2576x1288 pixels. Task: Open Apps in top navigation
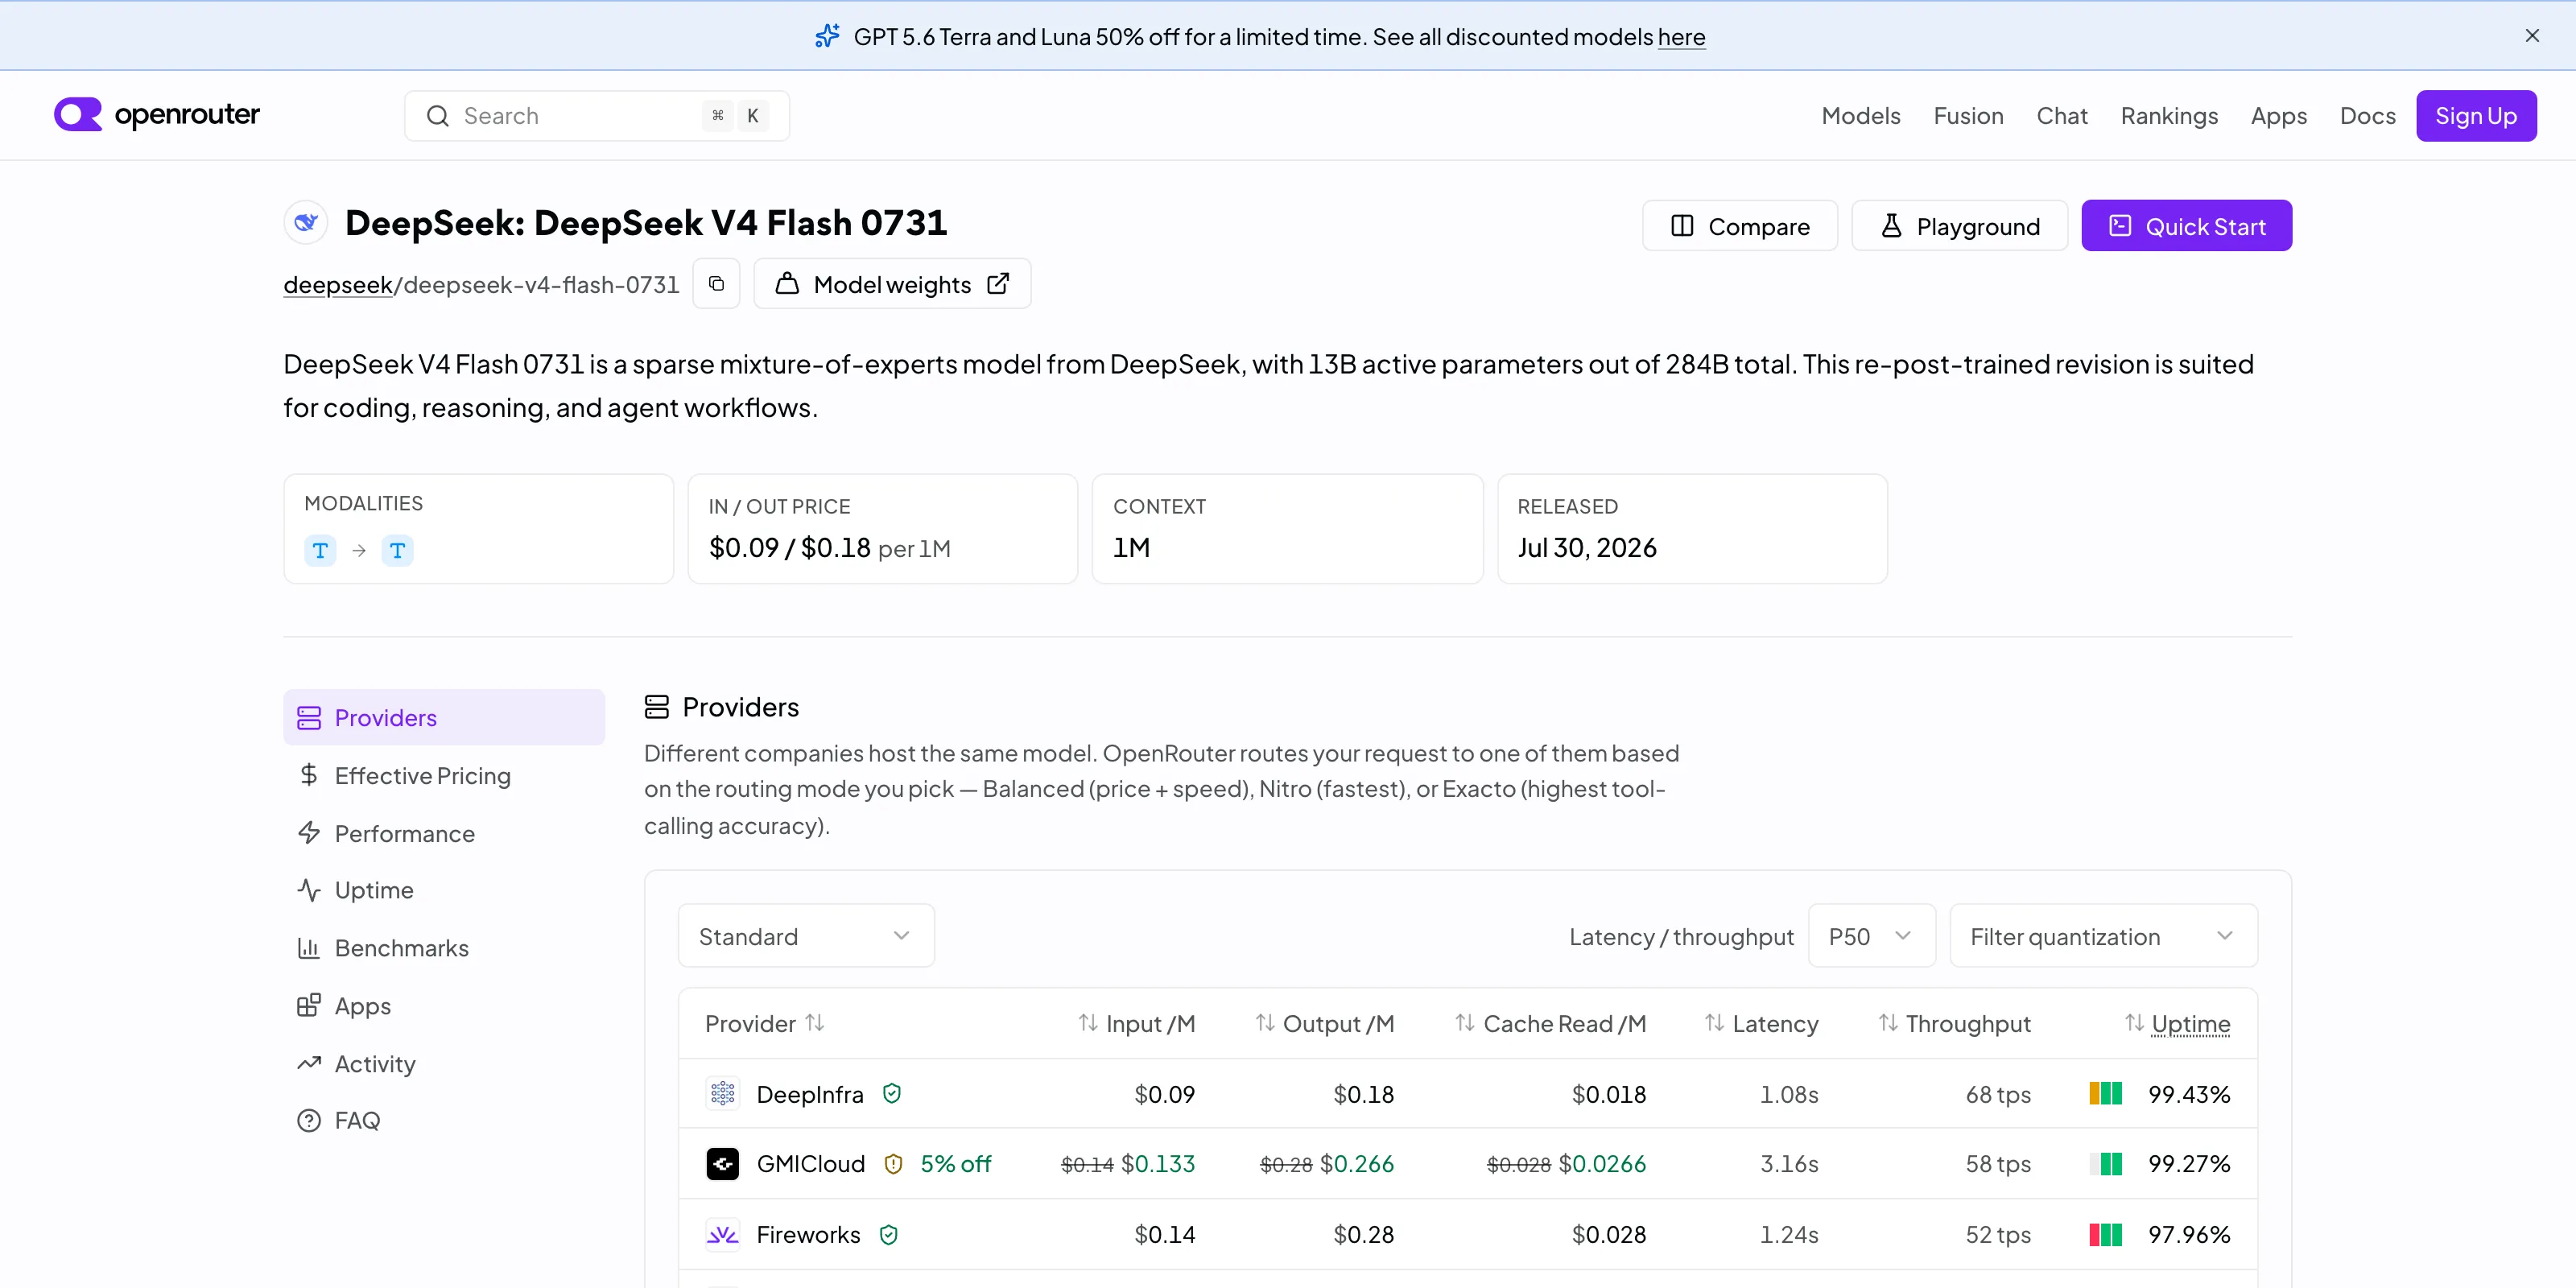(2278, 116)
